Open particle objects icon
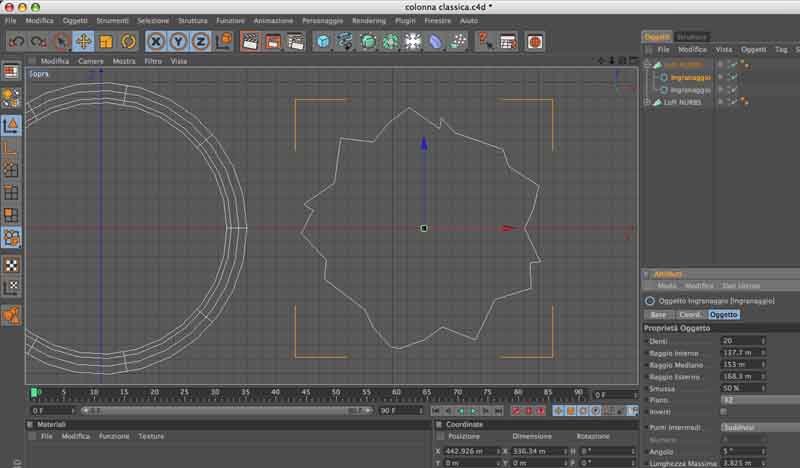Screen dimensions: 800x468 coord(458,42)
